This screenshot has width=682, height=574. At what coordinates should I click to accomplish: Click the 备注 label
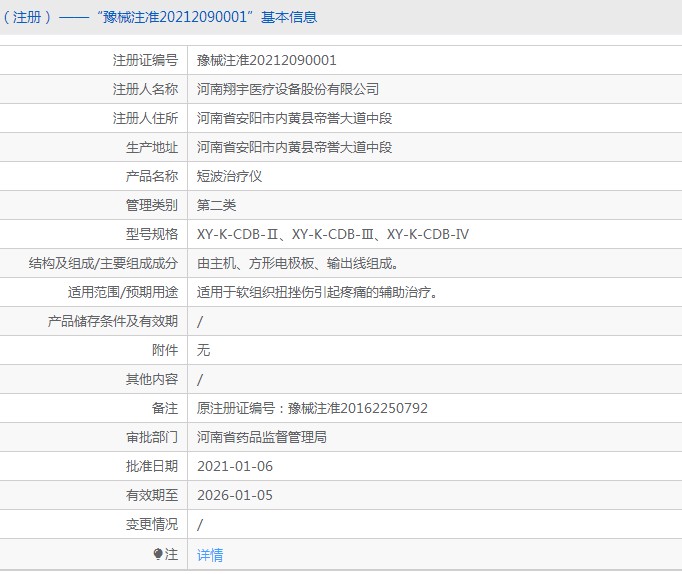pos(165,408)
